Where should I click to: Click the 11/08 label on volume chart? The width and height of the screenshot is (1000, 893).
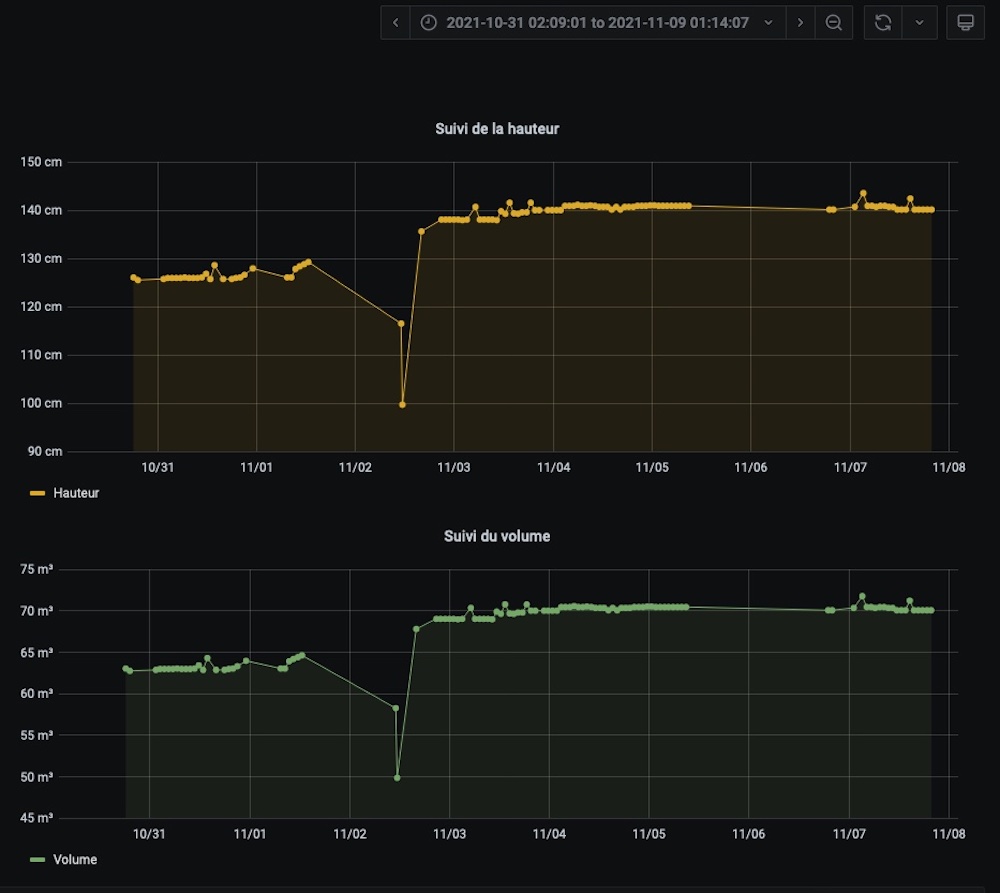coord(949,834)
